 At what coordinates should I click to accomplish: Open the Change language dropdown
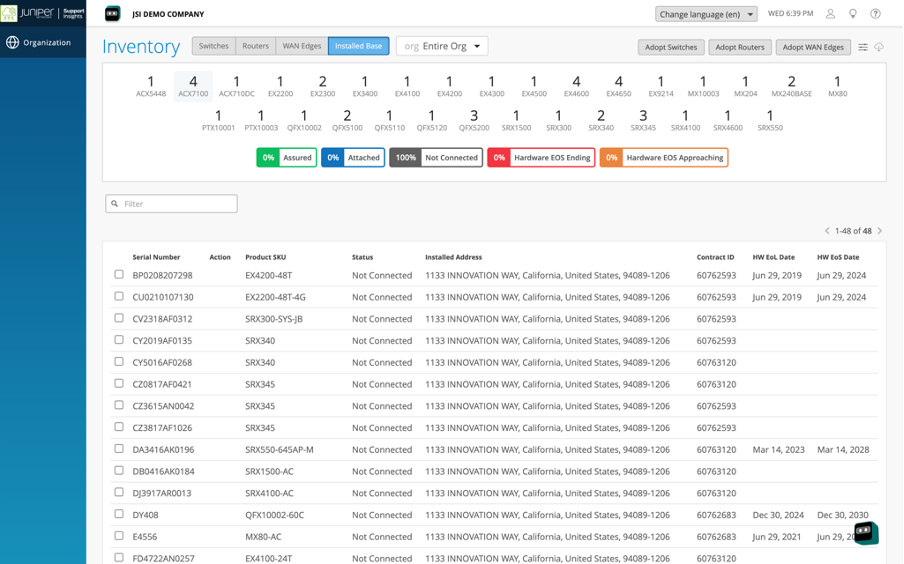tap(706, 14)
